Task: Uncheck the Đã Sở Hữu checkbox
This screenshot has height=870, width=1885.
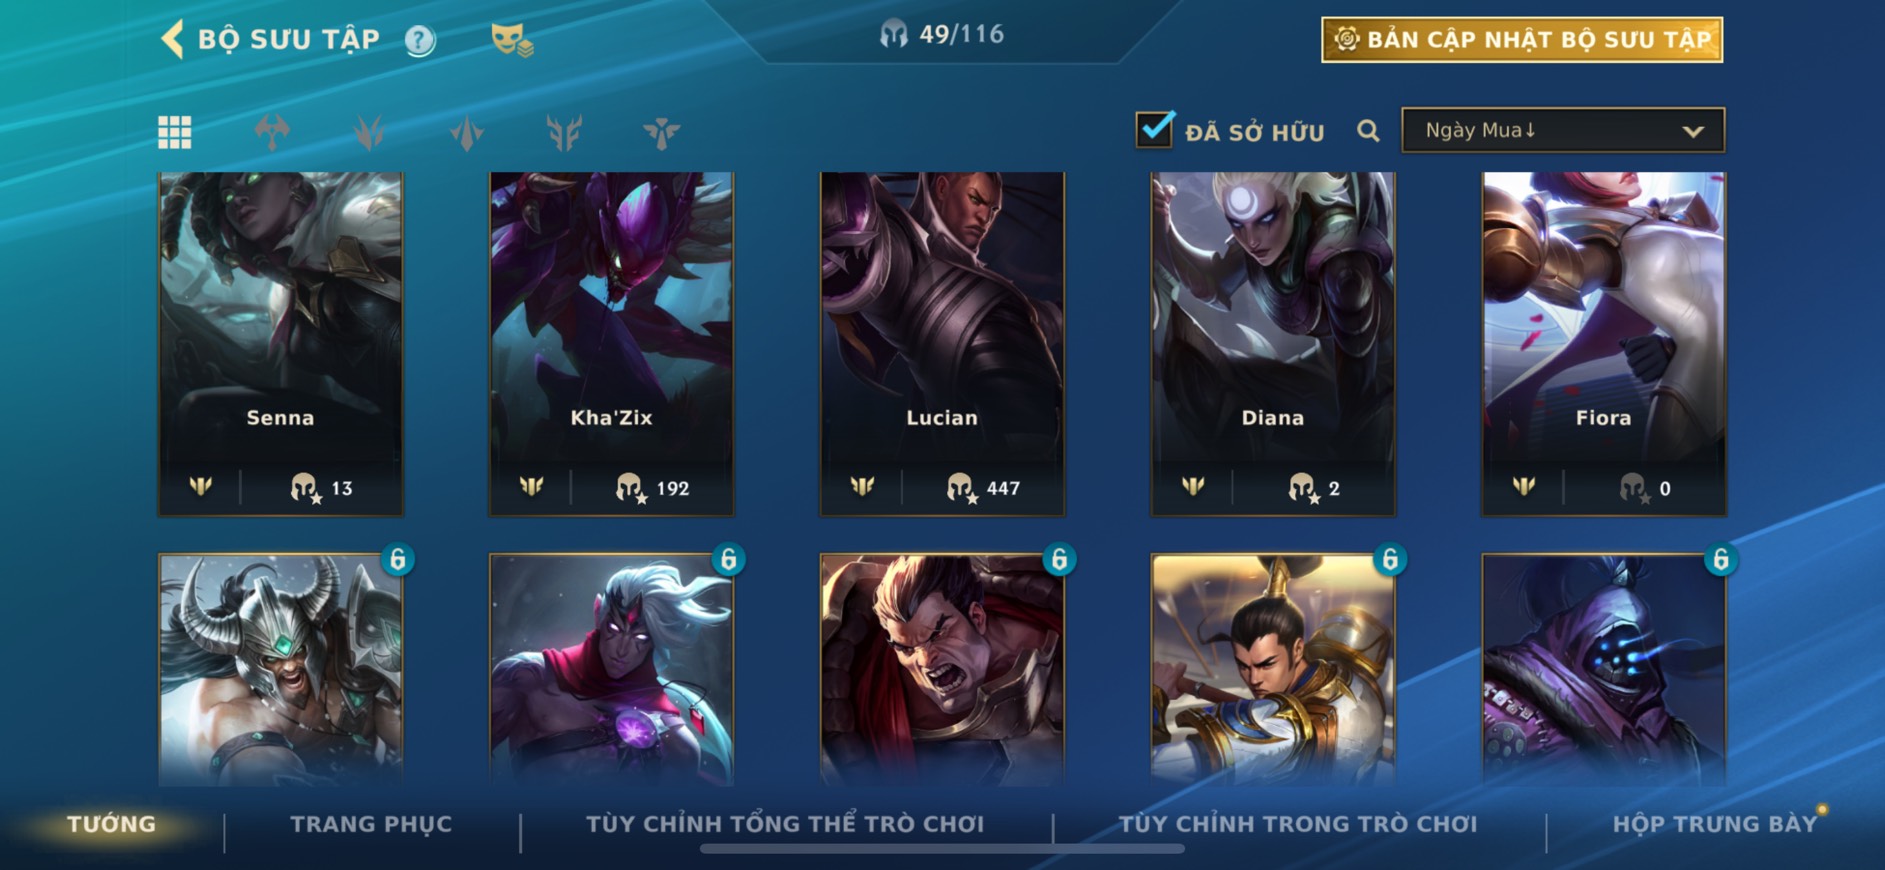Action: pyautogui.click(x=1154, y=130)
